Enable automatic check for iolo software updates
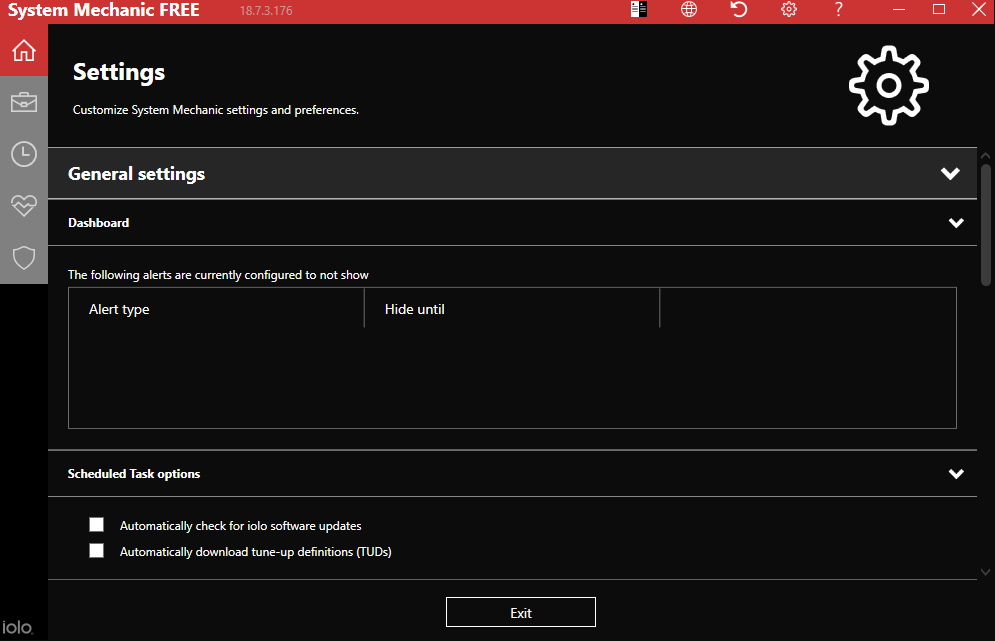This screenshot has height=641, width=995. pyautogui.click(x=96, y=525)
